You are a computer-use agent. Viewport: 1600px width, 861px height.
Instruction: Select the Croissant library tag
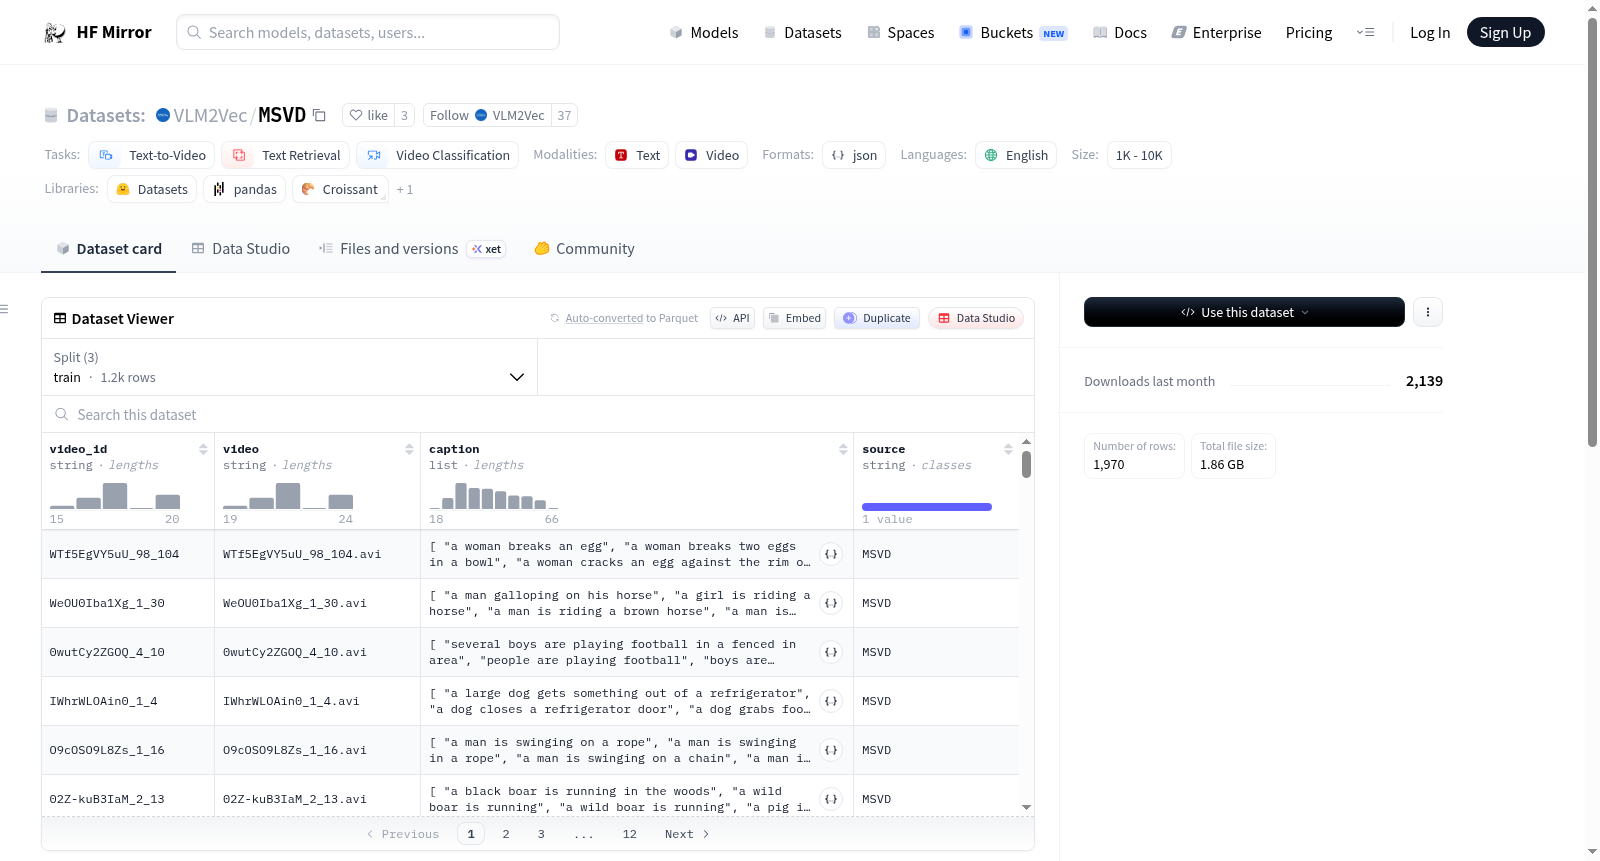click(340, 189)
